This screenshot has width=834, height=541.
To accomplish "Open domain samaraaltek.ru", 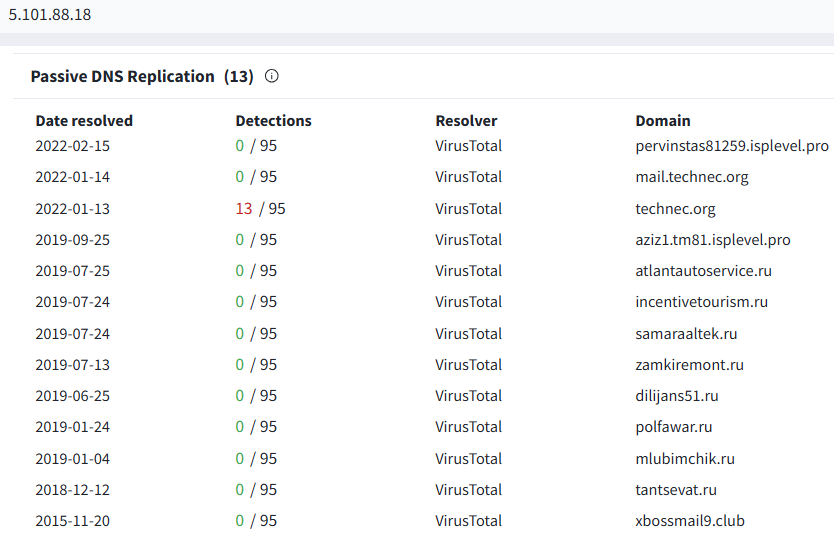I will [686, 334].
